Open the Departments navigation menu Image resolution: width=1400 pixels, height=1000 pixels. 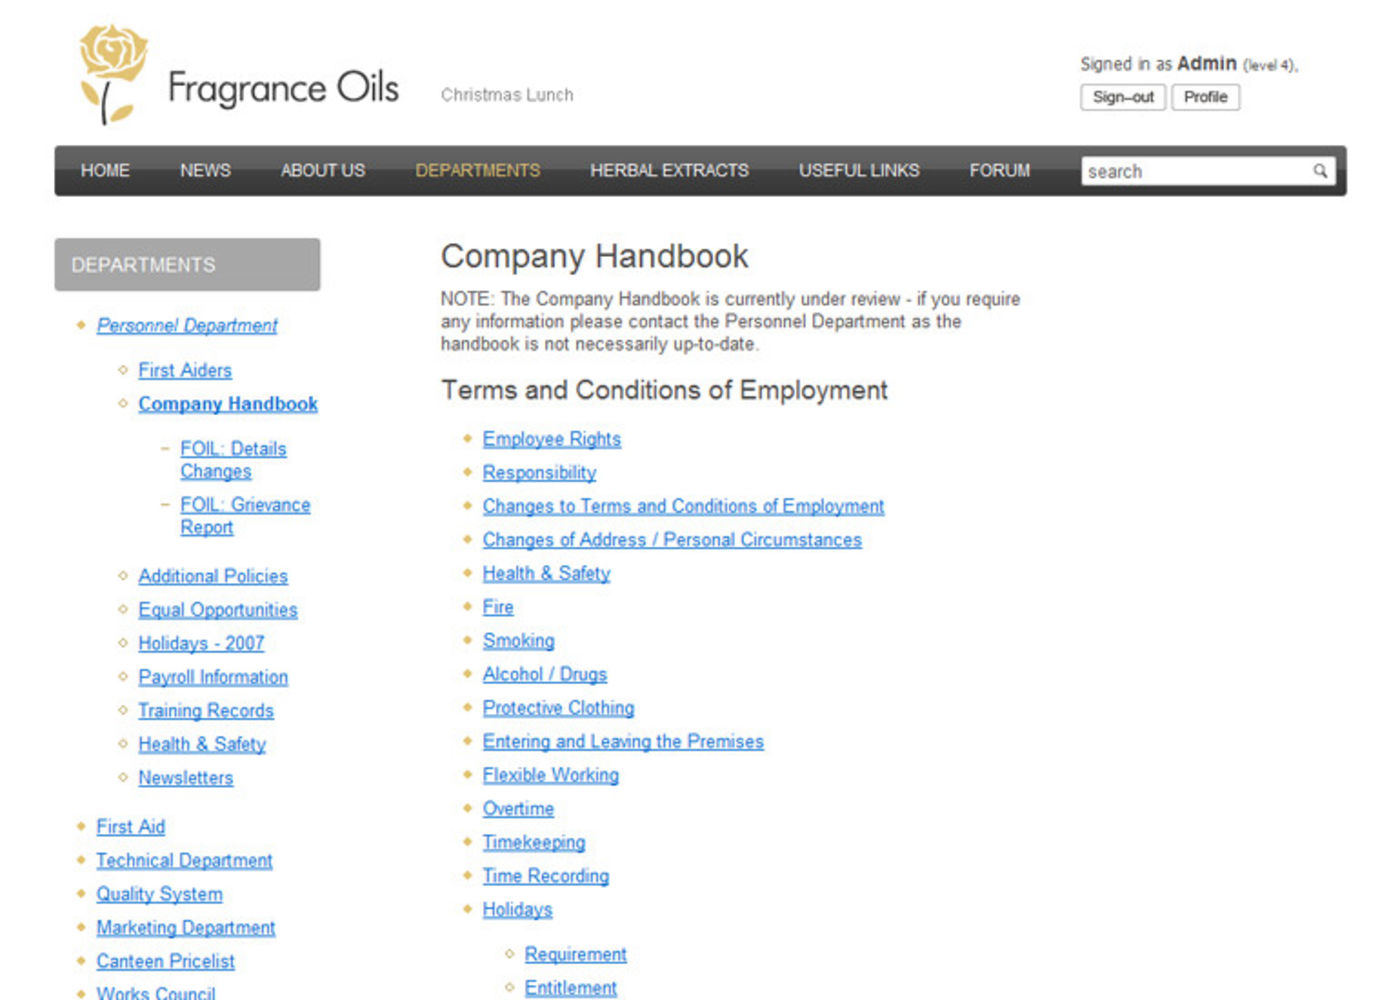pos(477,171)
